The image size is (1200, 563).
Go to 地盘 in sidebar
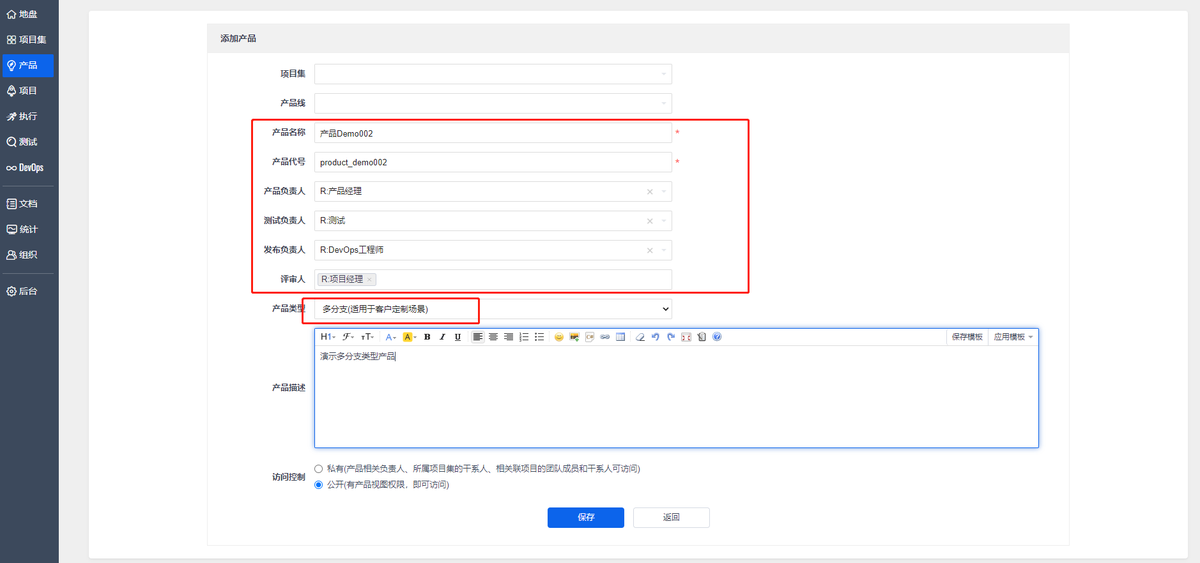(27, 14)
